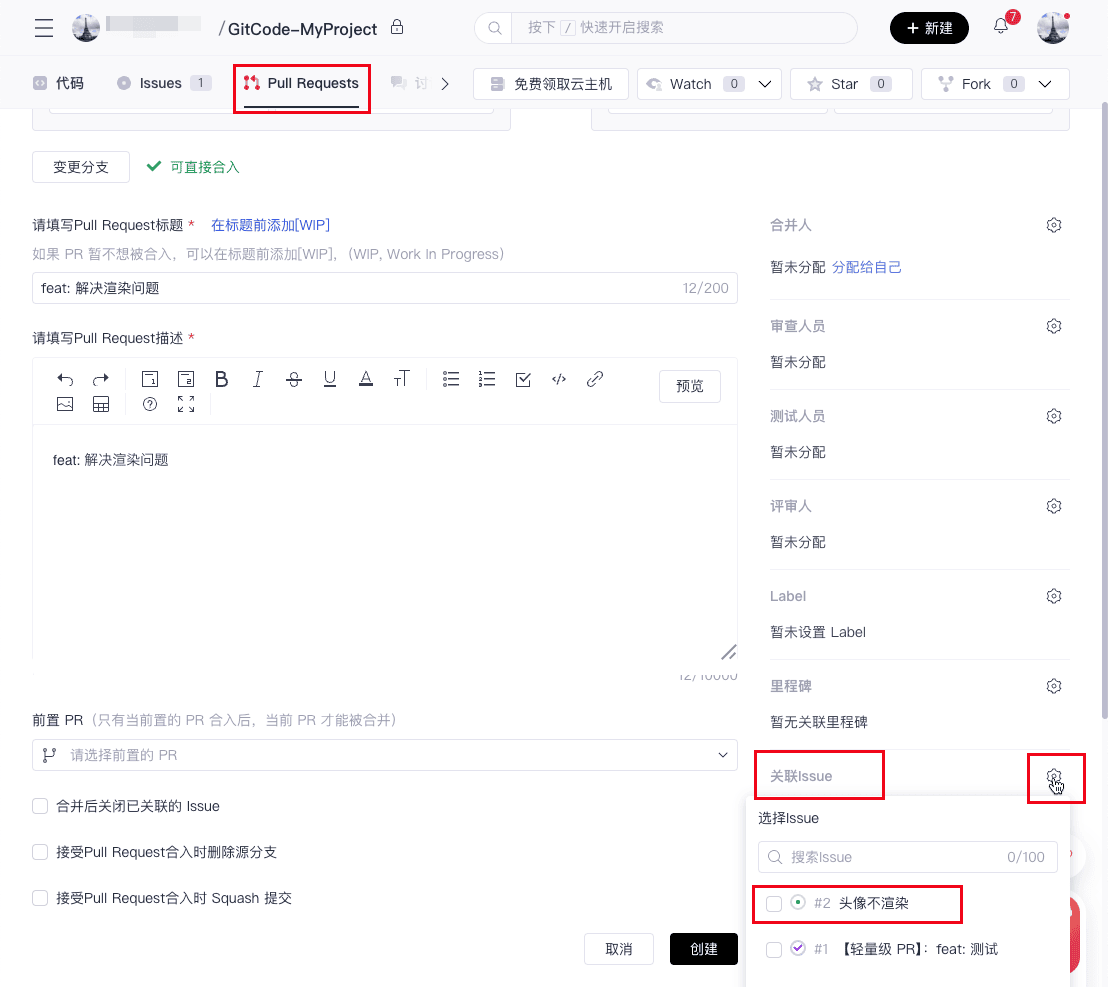
Task: Expand the Watch dropdown arrow
Action: [x=765, y=84]
